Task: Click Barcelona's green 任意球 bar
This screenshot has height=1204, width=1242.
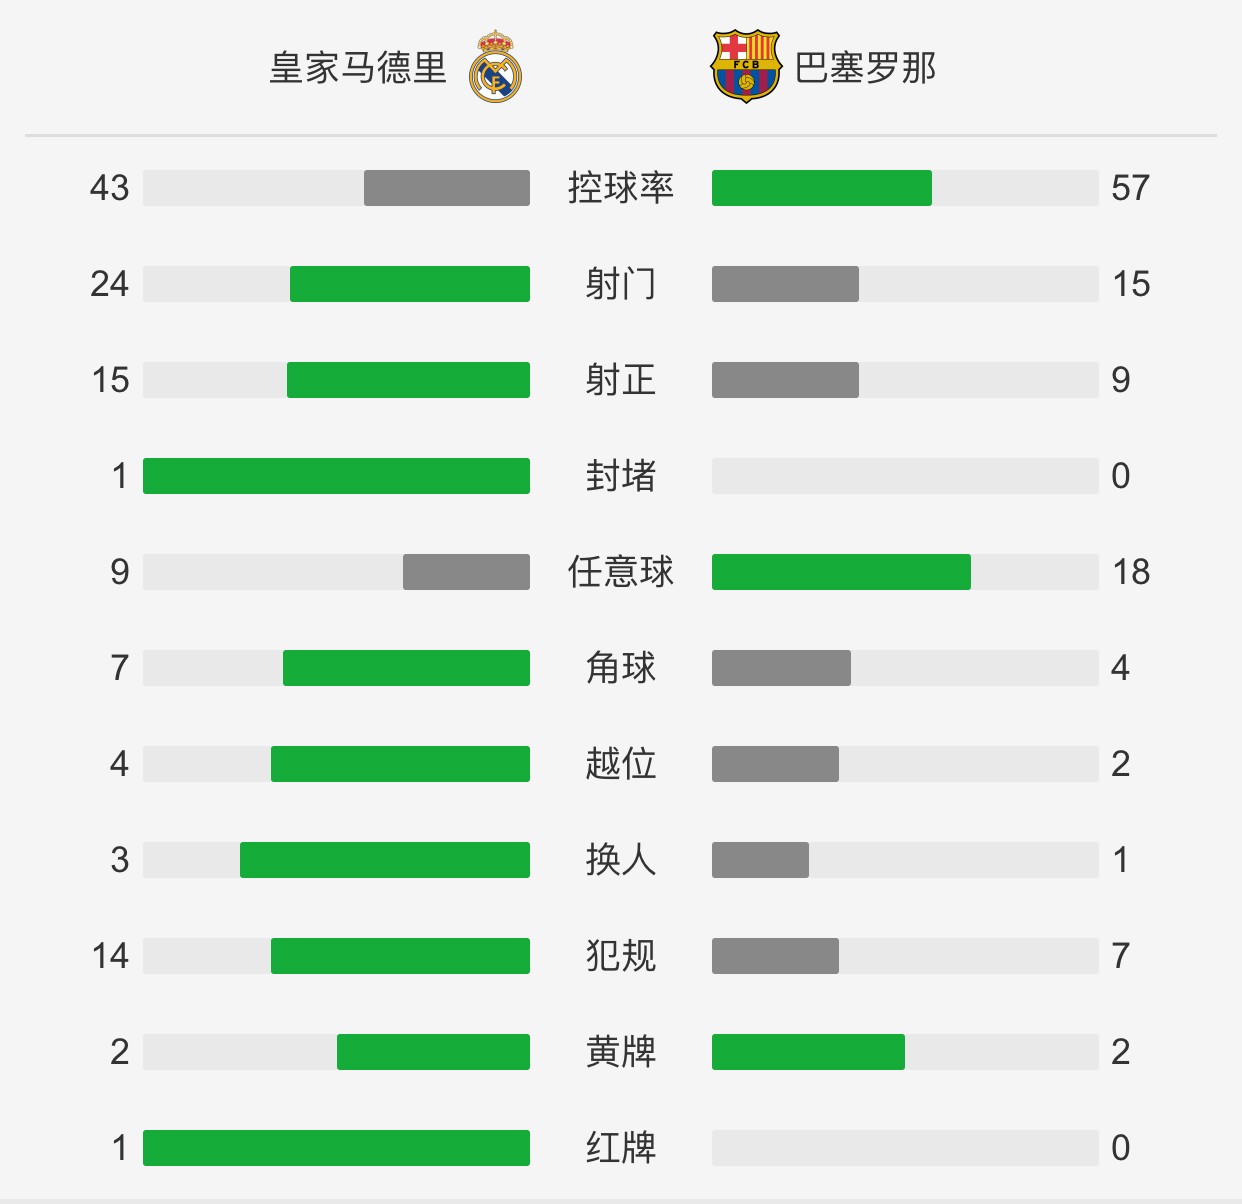Action: coord(841,572)
